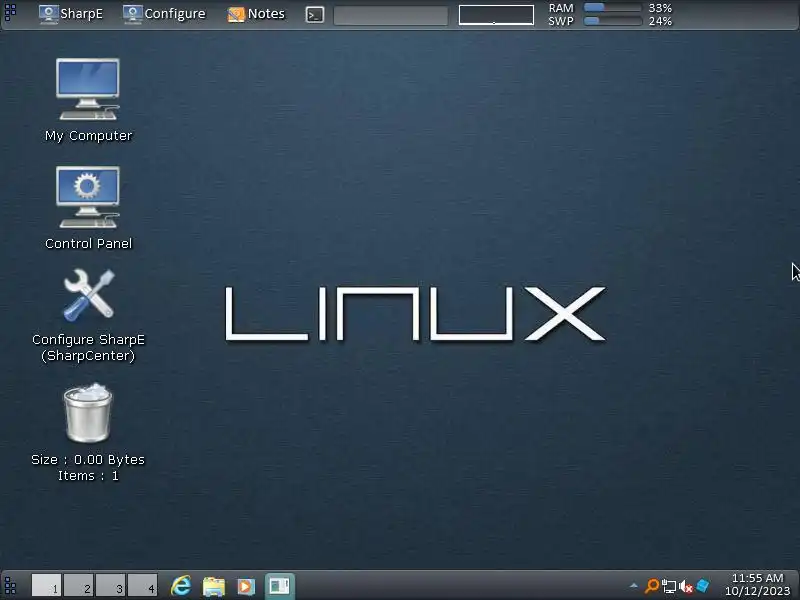Click the grid dots icon at top-left corner
The width and height of the screenshot is (800, 600).
click(10, 12)
